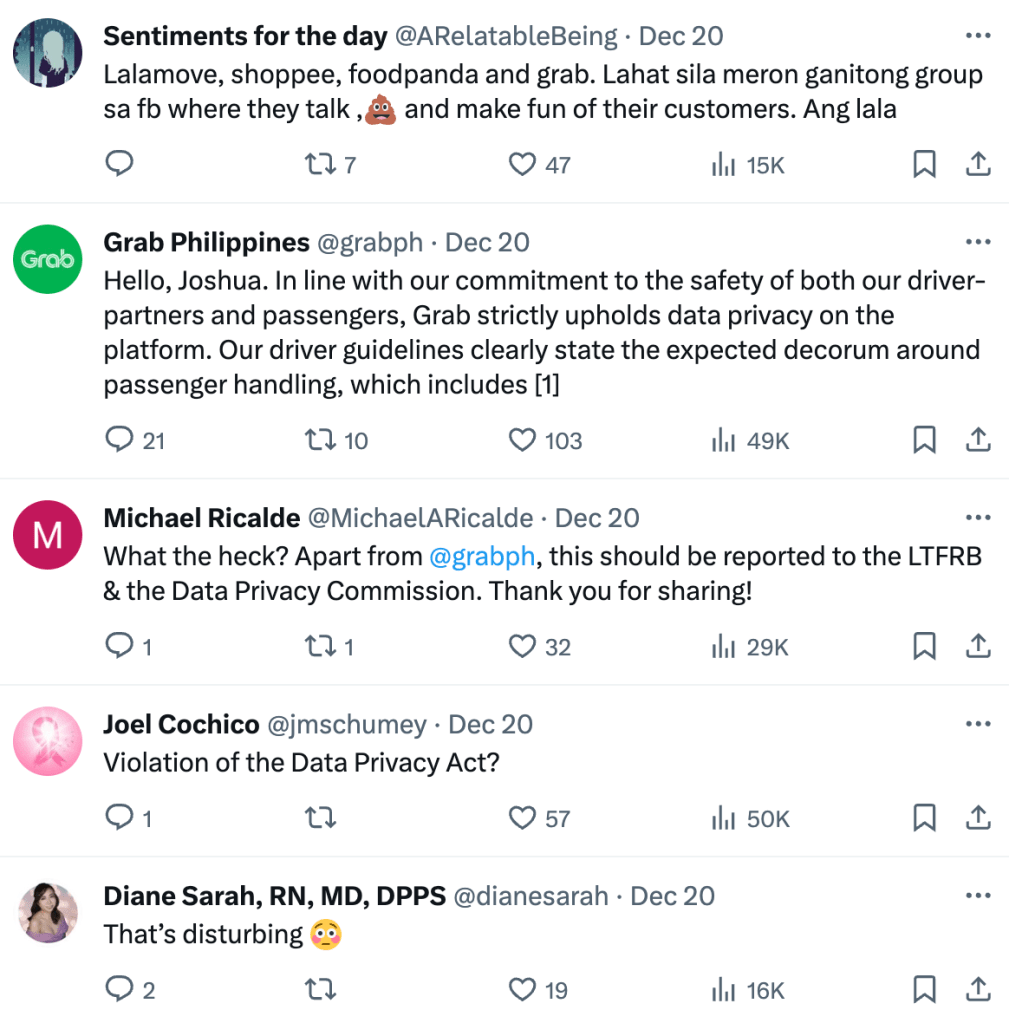This screenshot has width=1009, height=1023.
Task: Like the Grab Philippines reply
Action: pos(523,440)
